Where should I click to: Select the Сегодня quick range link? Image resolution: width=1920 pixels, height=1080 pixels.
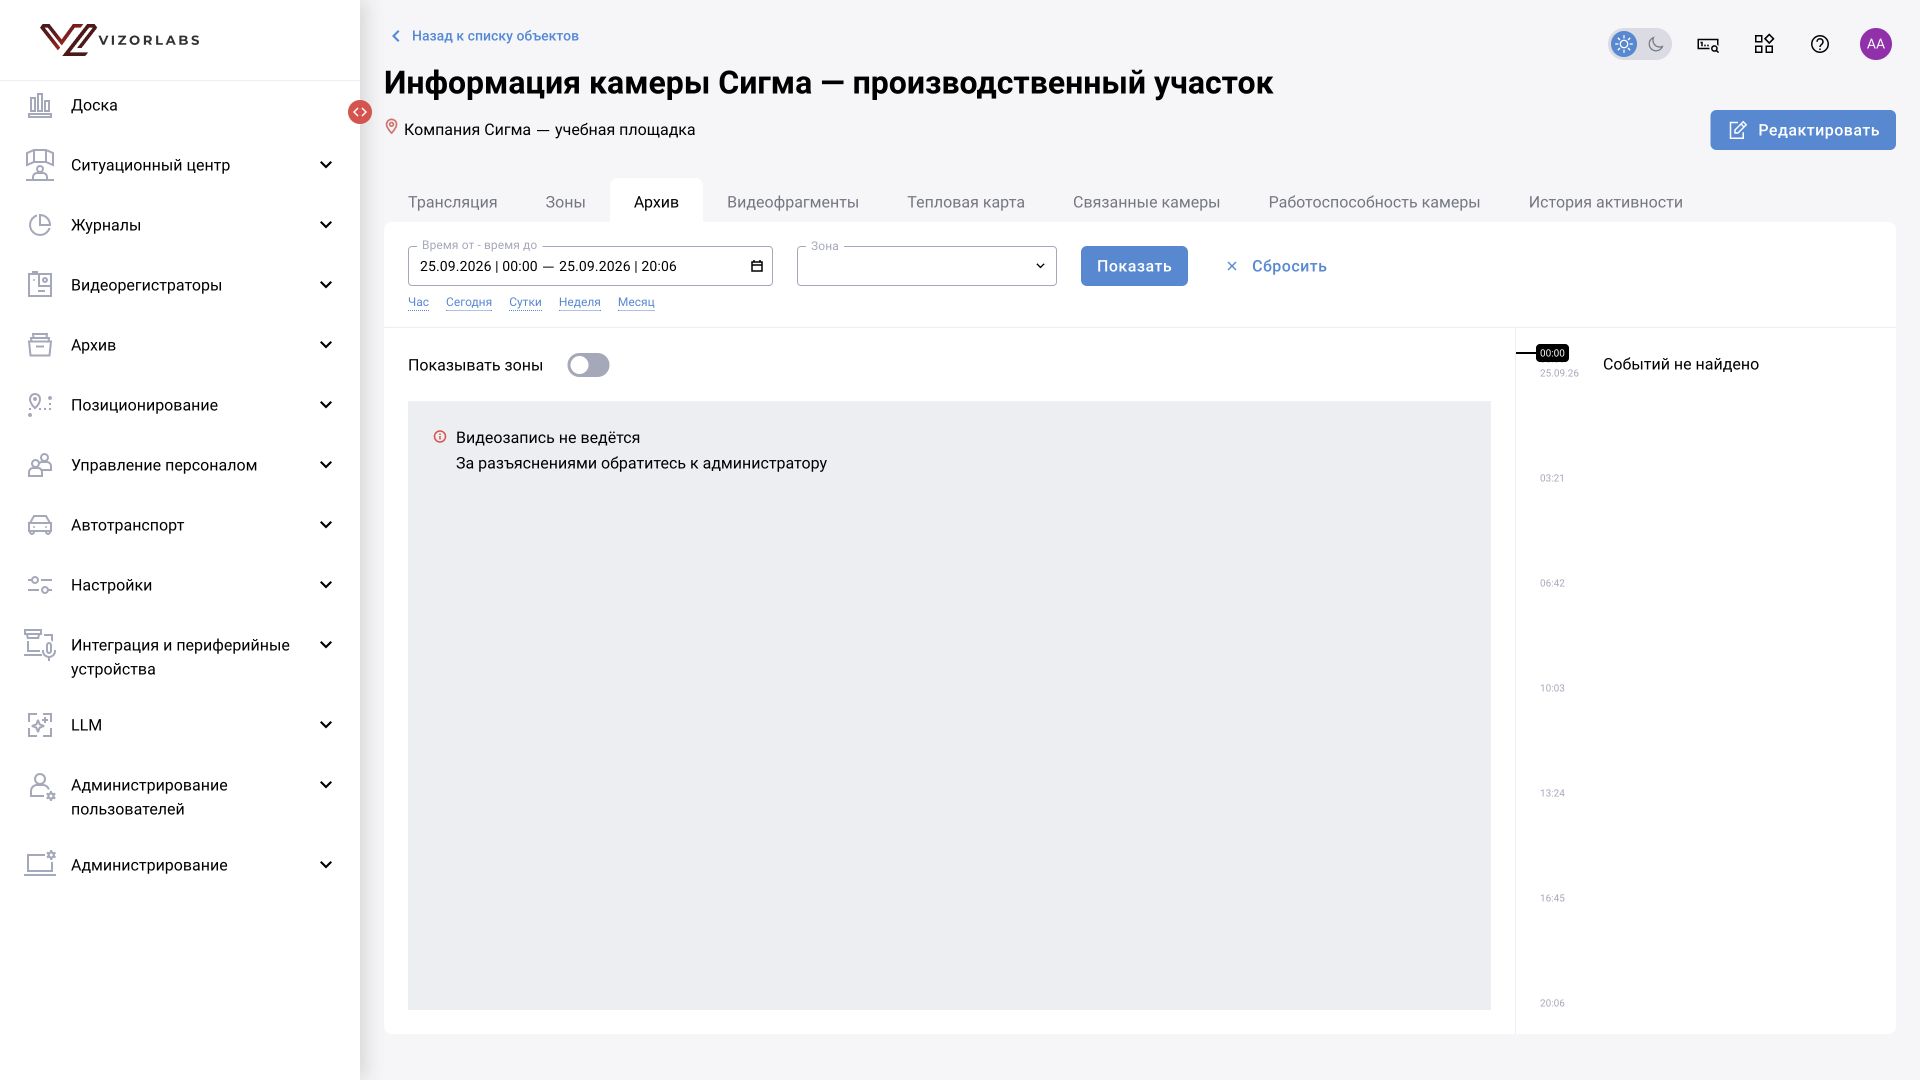(x=468, y=302)
